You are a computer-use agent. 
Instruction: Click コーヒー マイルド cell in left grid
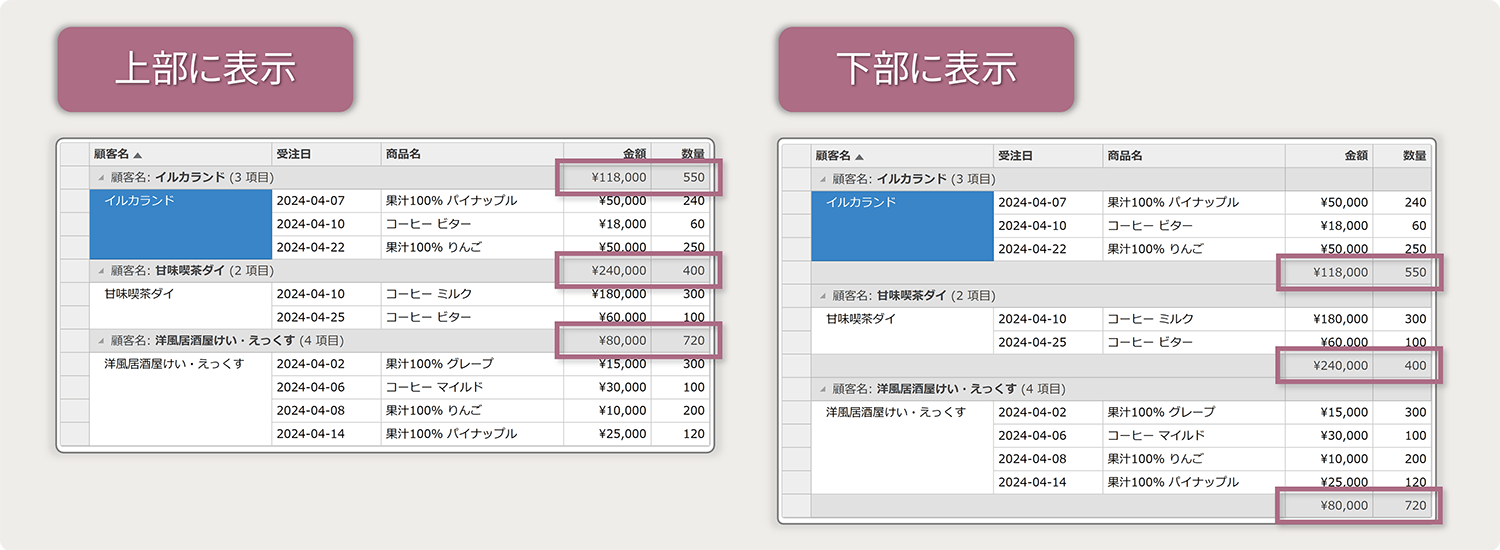[434, 387]
